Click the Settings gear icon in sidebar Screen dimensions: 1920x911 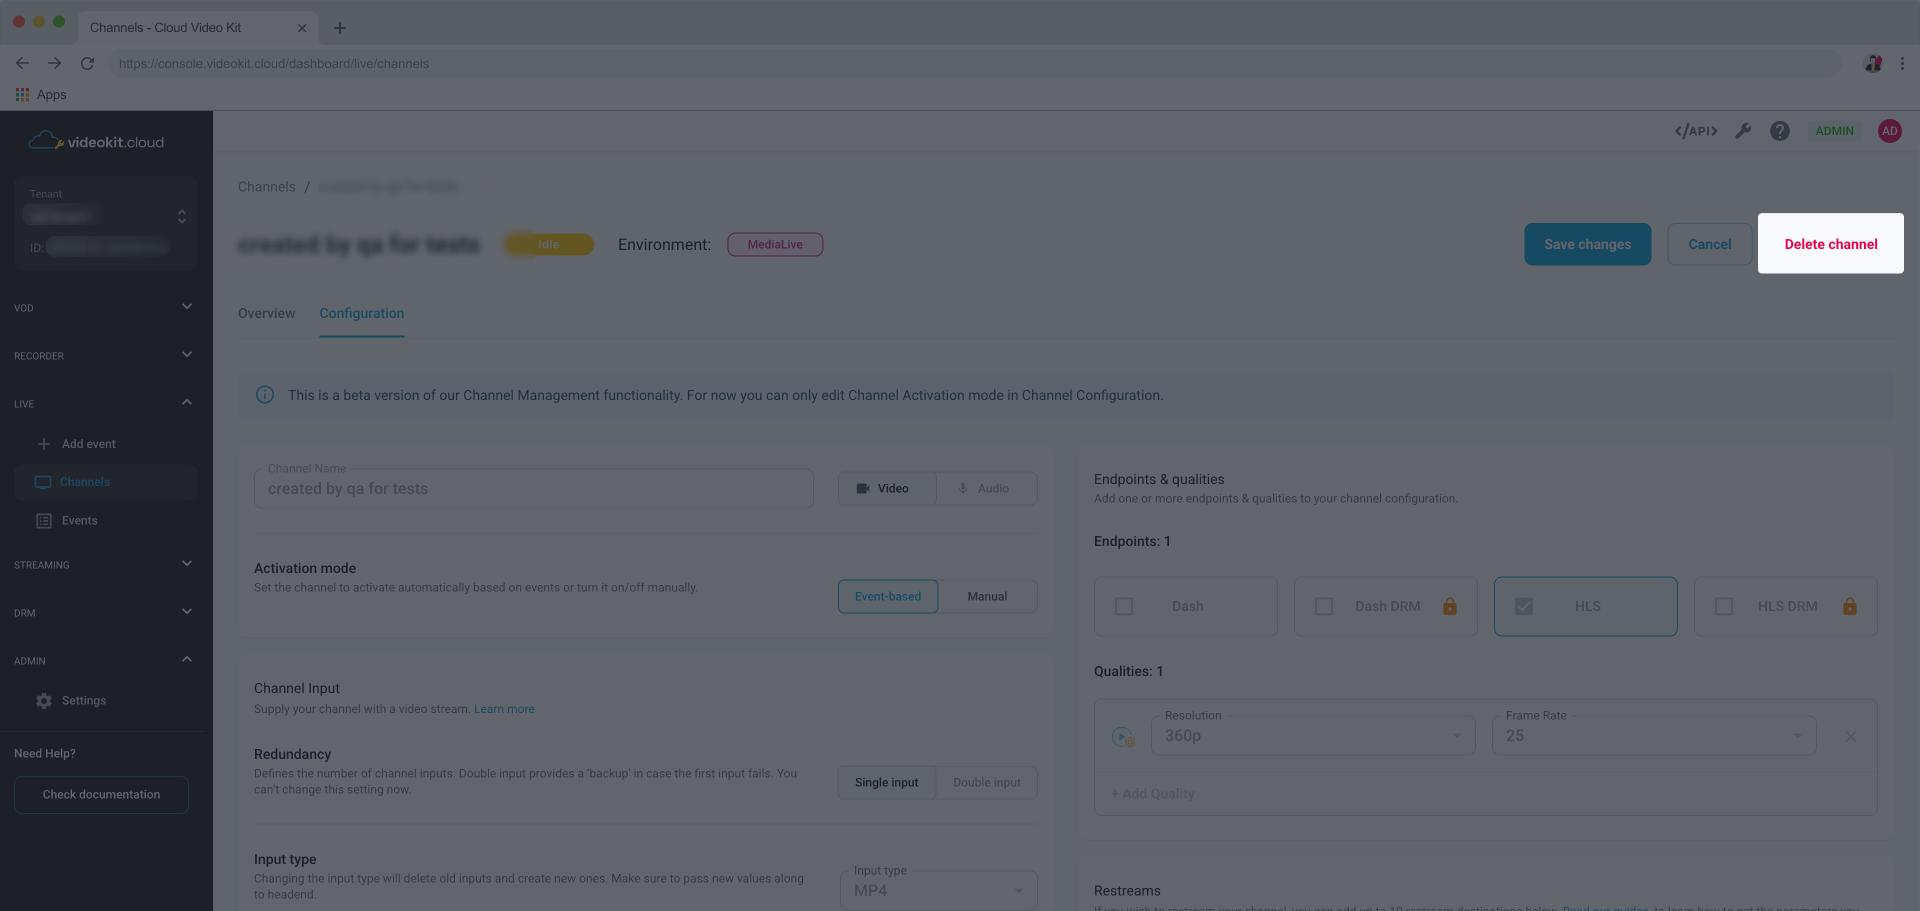coord(44,701)
